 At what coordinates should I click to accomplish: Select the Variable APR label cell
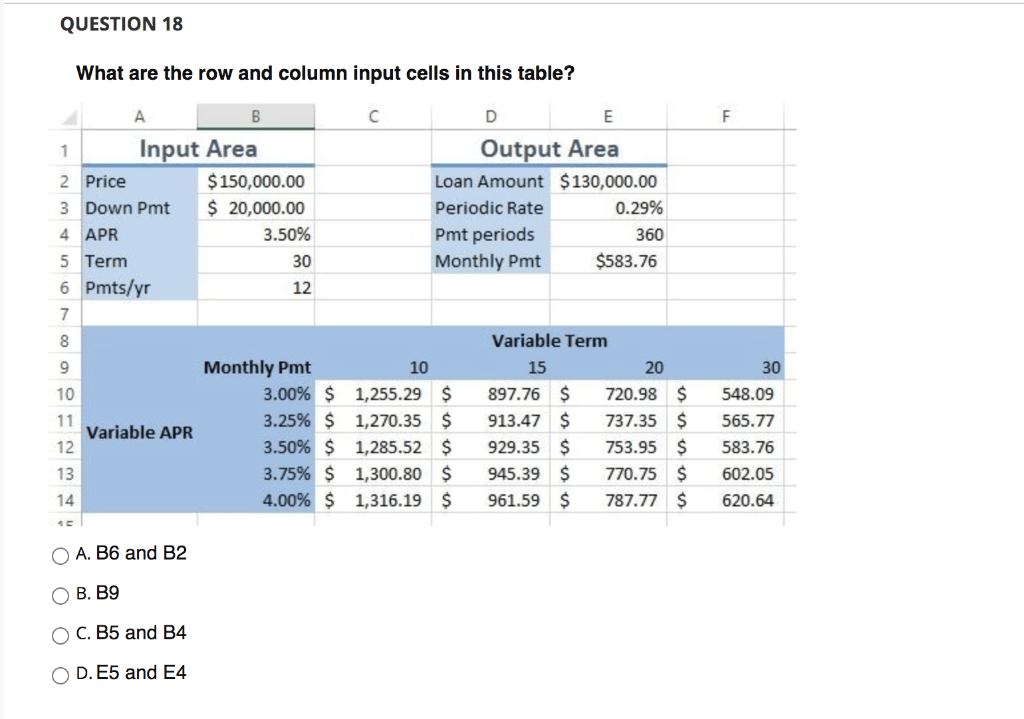[x=139, y=434]
